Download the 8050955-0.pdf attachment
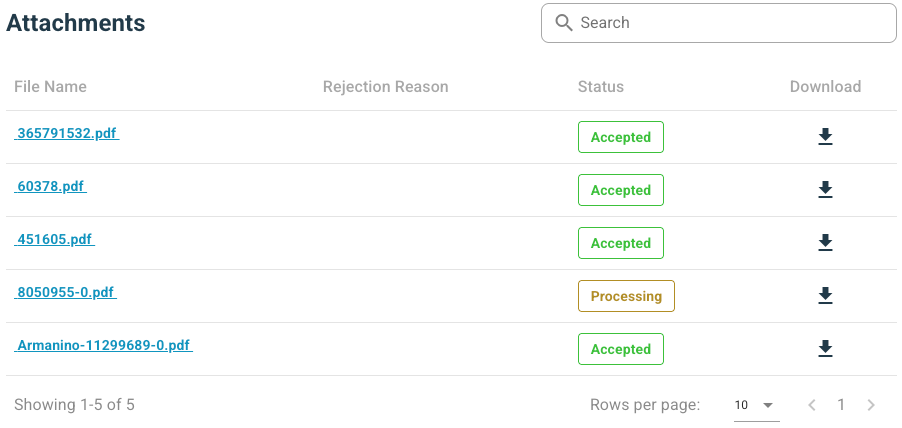This screenshot has width=902, height=428. click(x=825, y=296)
